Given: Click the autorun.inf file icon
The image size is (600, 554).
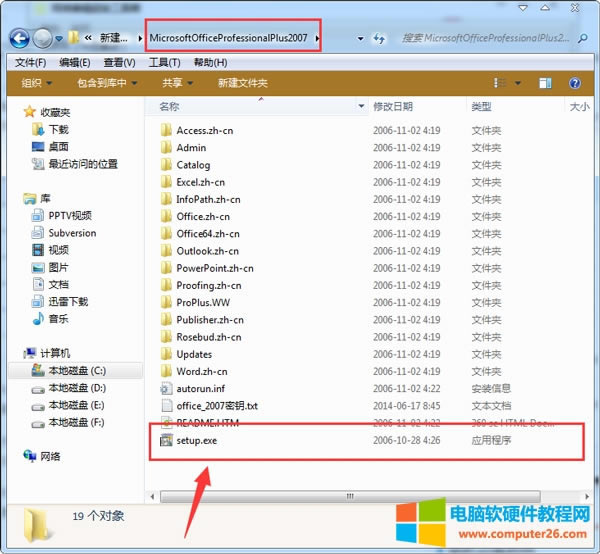Looking at the screenshot, I should (166, 388).
